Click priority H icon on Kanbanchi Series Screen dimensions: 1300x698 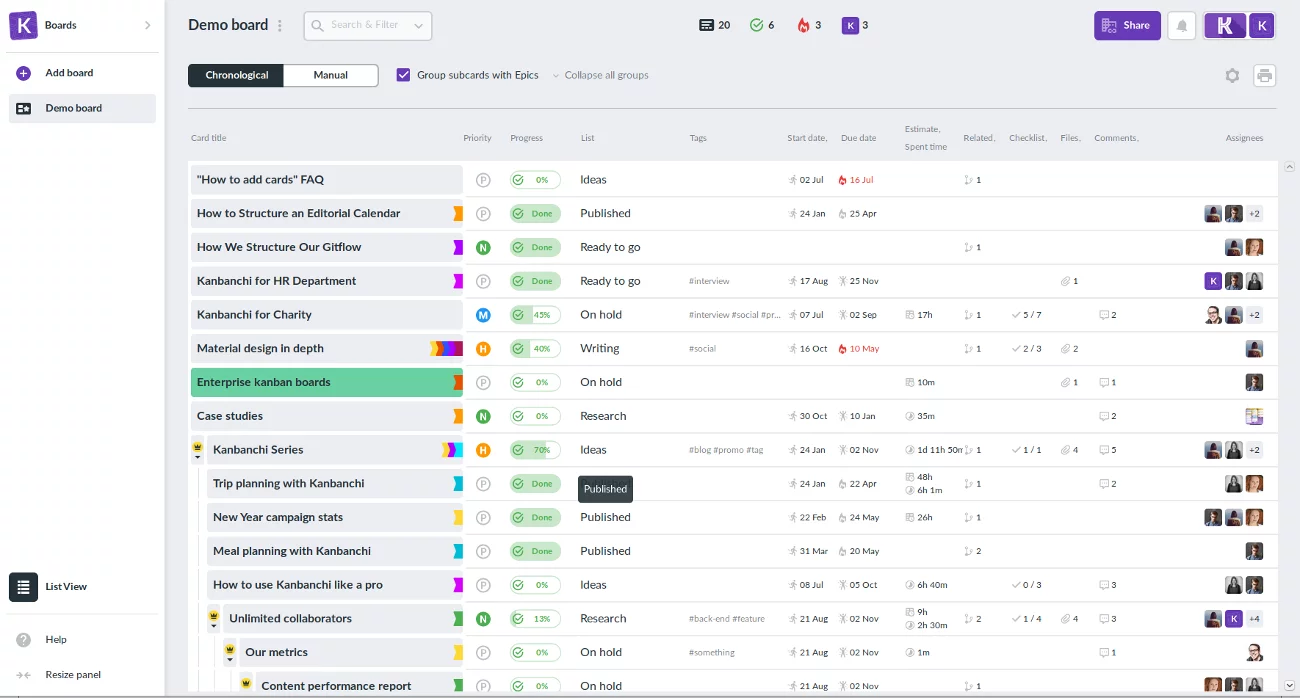click(x=483, y=450)
